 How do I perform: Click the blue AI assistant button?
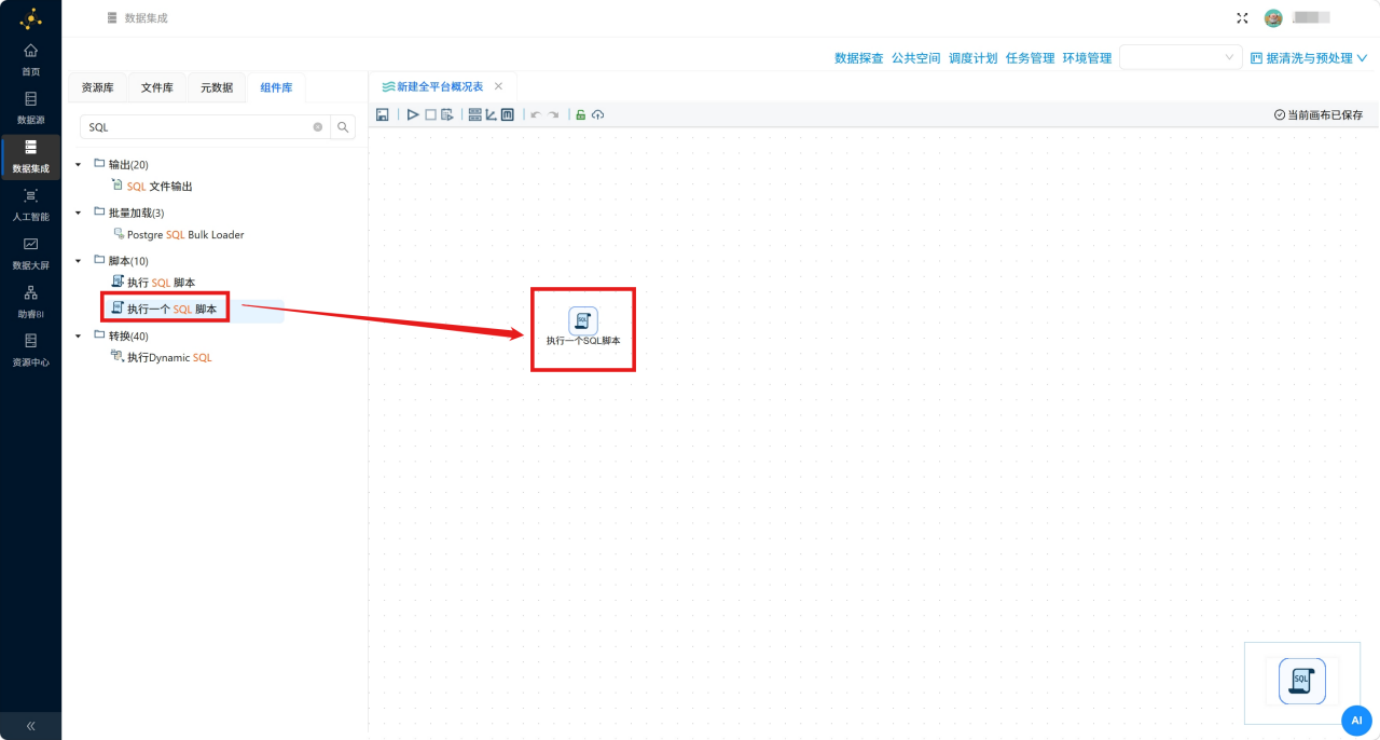coord(1357,720)
